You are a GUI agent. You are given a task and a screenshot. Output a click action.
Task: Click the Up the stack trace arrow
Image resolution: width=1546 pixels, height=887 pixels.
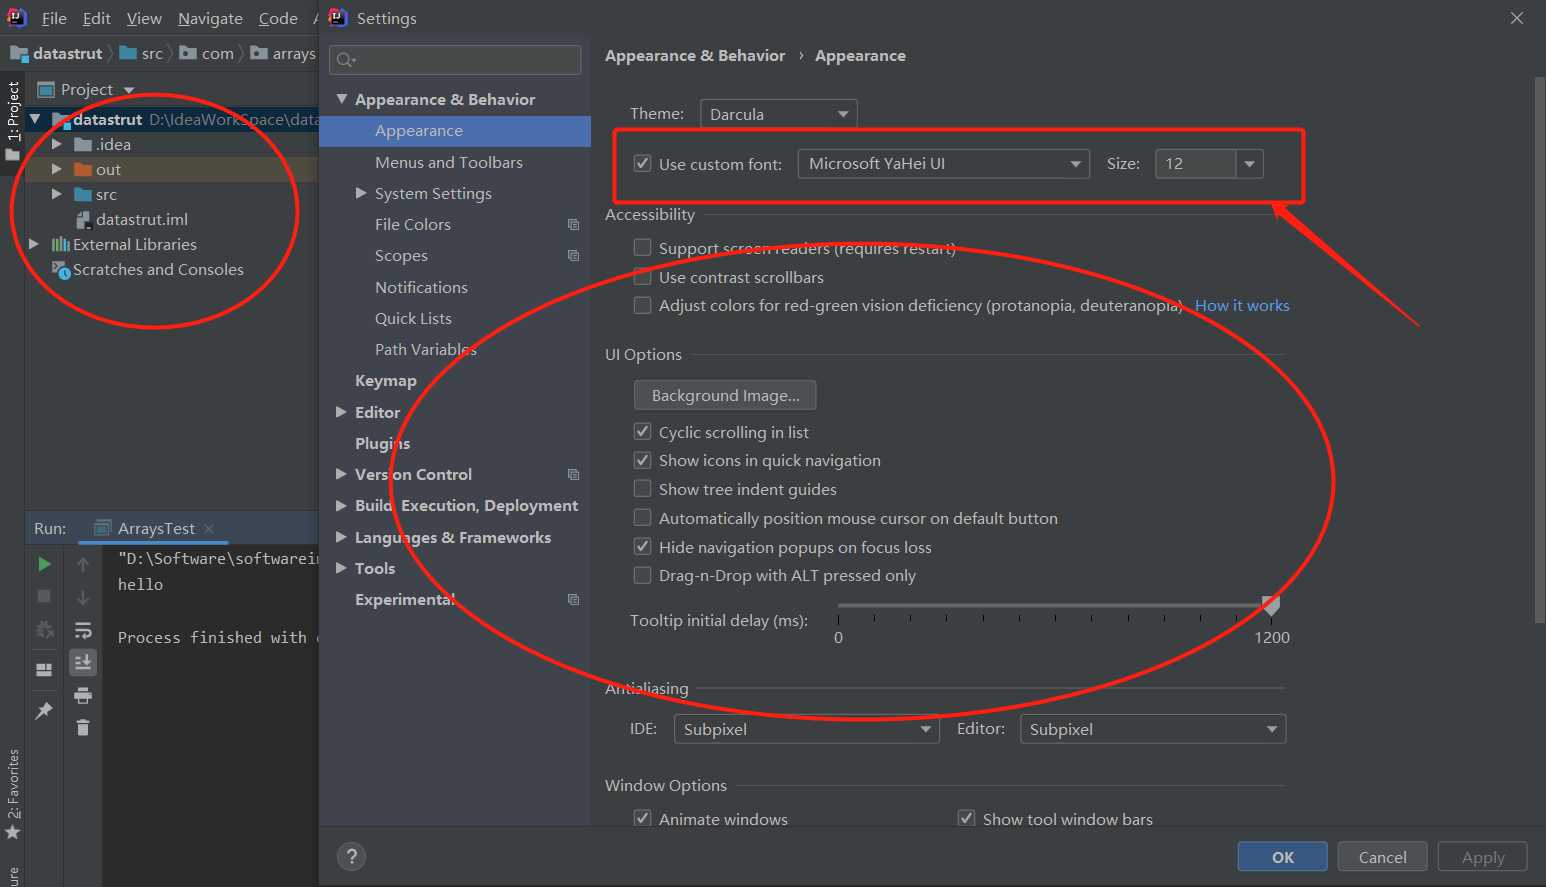pos(83,565)
